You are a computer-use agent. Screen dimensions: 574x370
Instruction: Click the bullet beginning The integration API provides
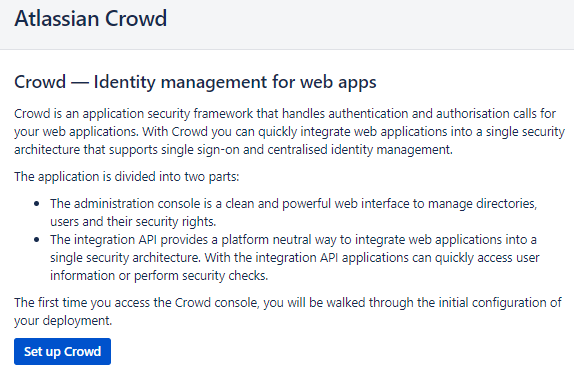[x=295, y=257]
